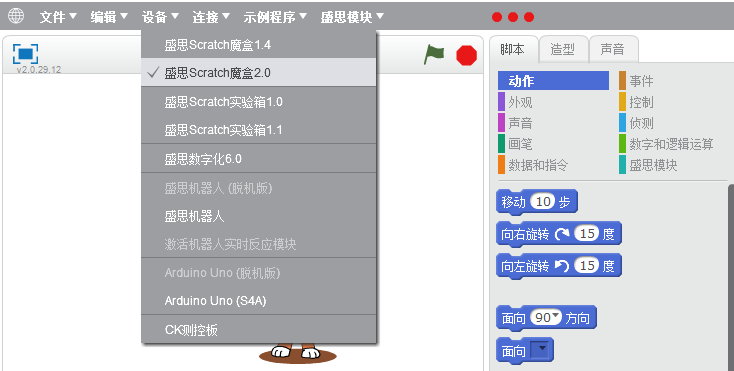Open the 面向 target dropdown arrow
The image size is (734, 371).
pyautogui.click(x=542, y=350)
